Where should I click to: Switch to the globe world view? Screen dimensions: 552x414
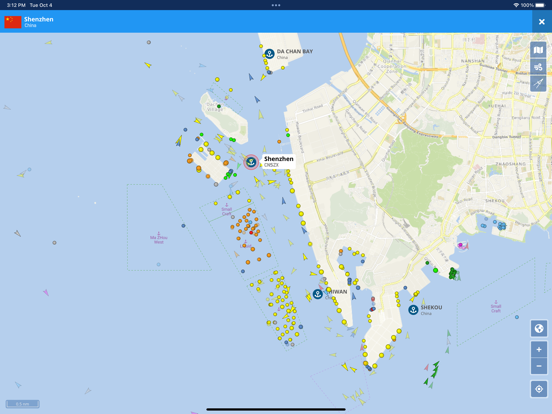coord(539,328)
